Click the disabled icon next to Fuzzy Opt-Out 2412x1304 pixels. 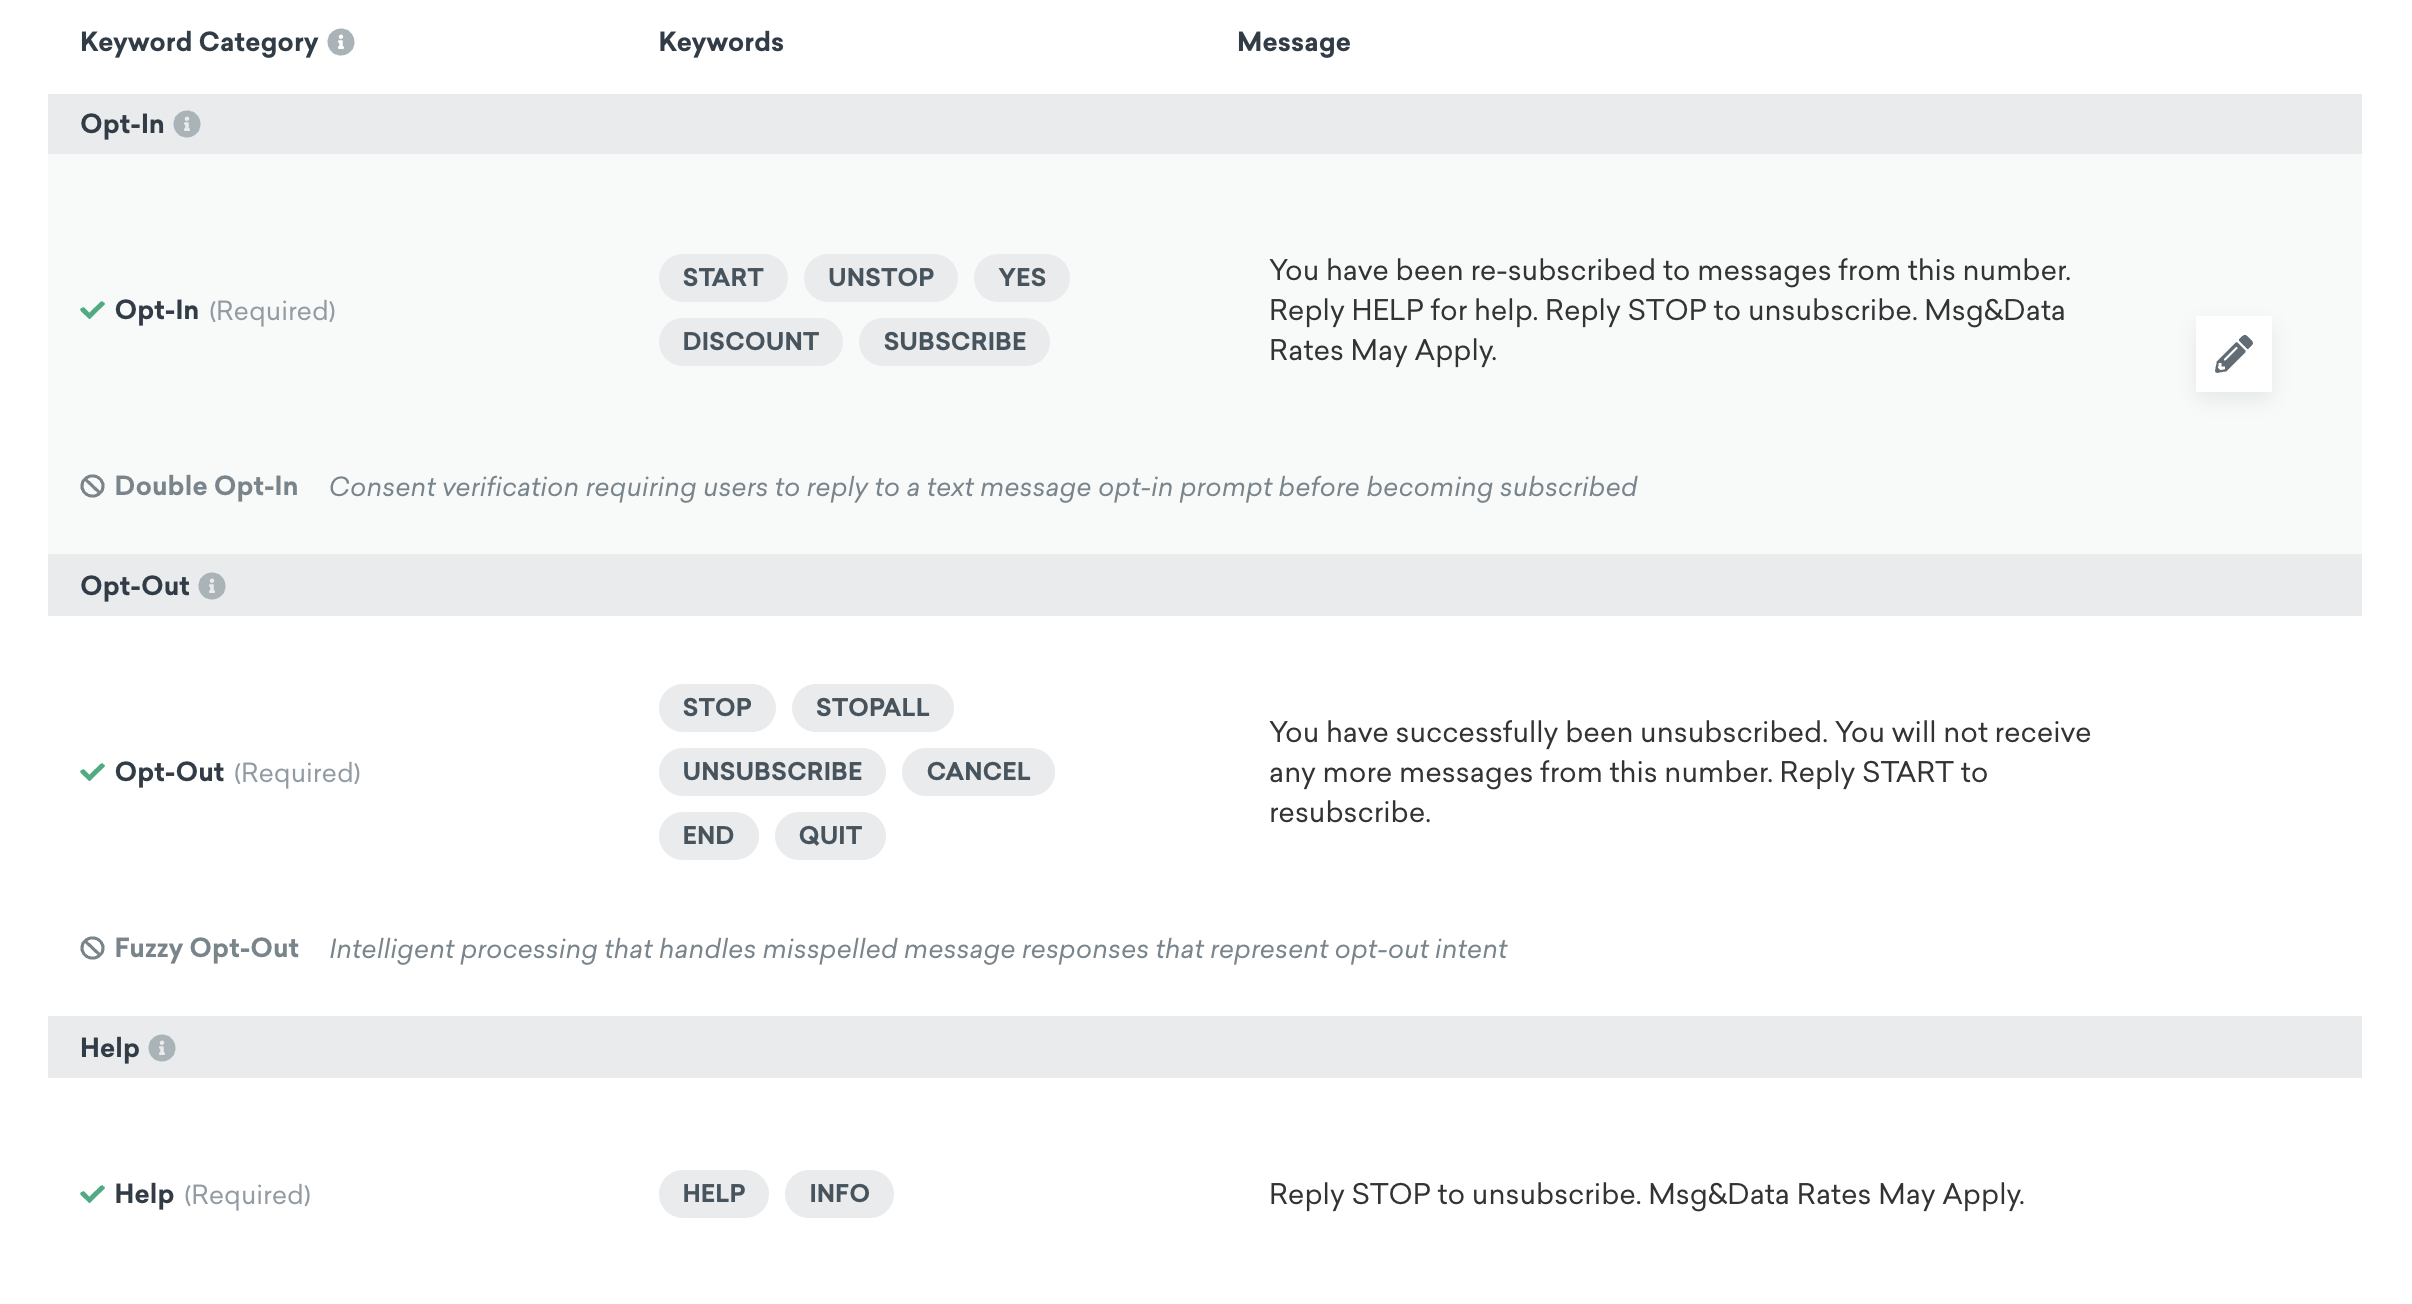(x=92, y=948)
